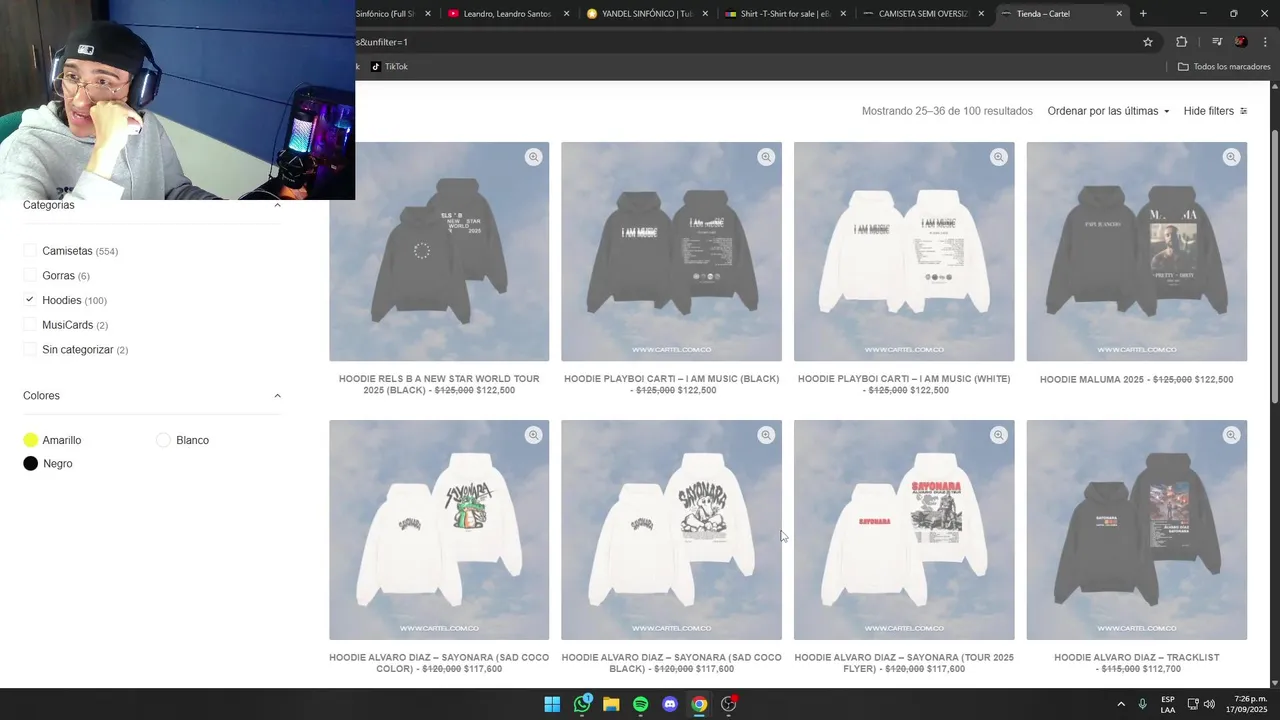Open the taskbar clock and date
Viewport: 1280px width, 720px height.
[1246, 704]
